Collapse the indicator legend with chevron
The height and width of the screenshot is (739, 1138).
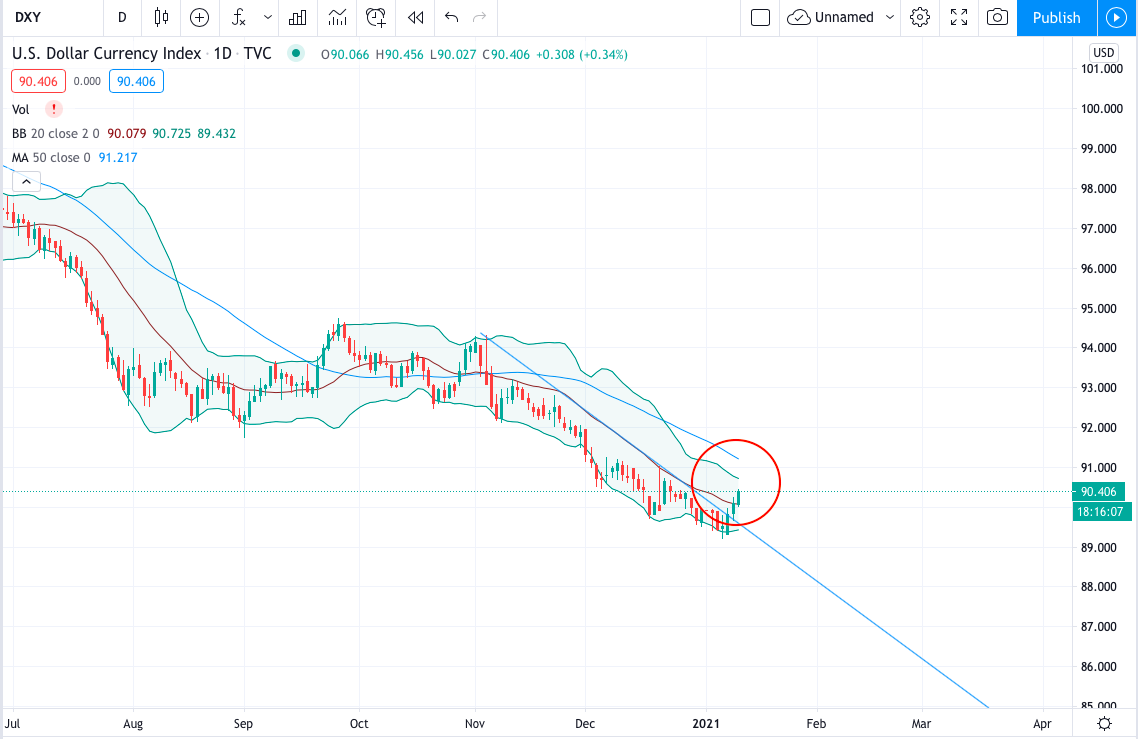click(25, 181)
